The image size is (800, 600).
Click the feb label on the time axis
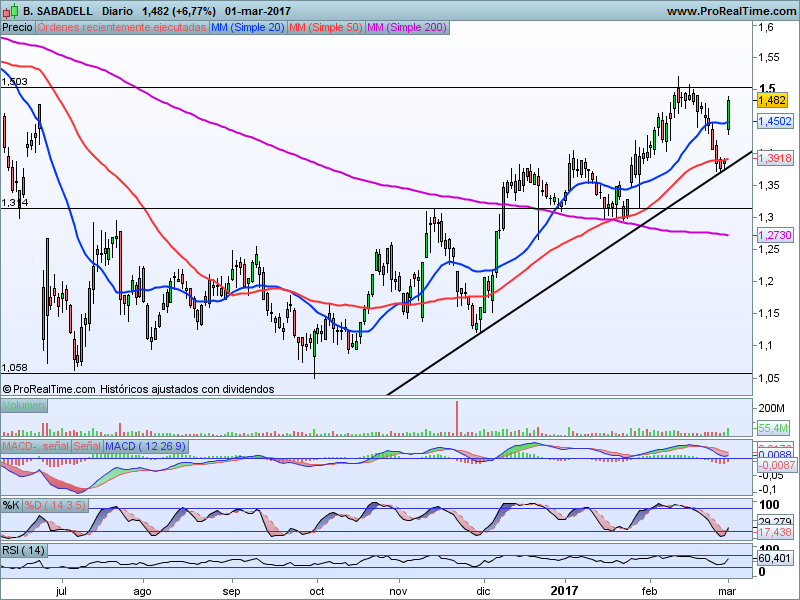[649, 591]
